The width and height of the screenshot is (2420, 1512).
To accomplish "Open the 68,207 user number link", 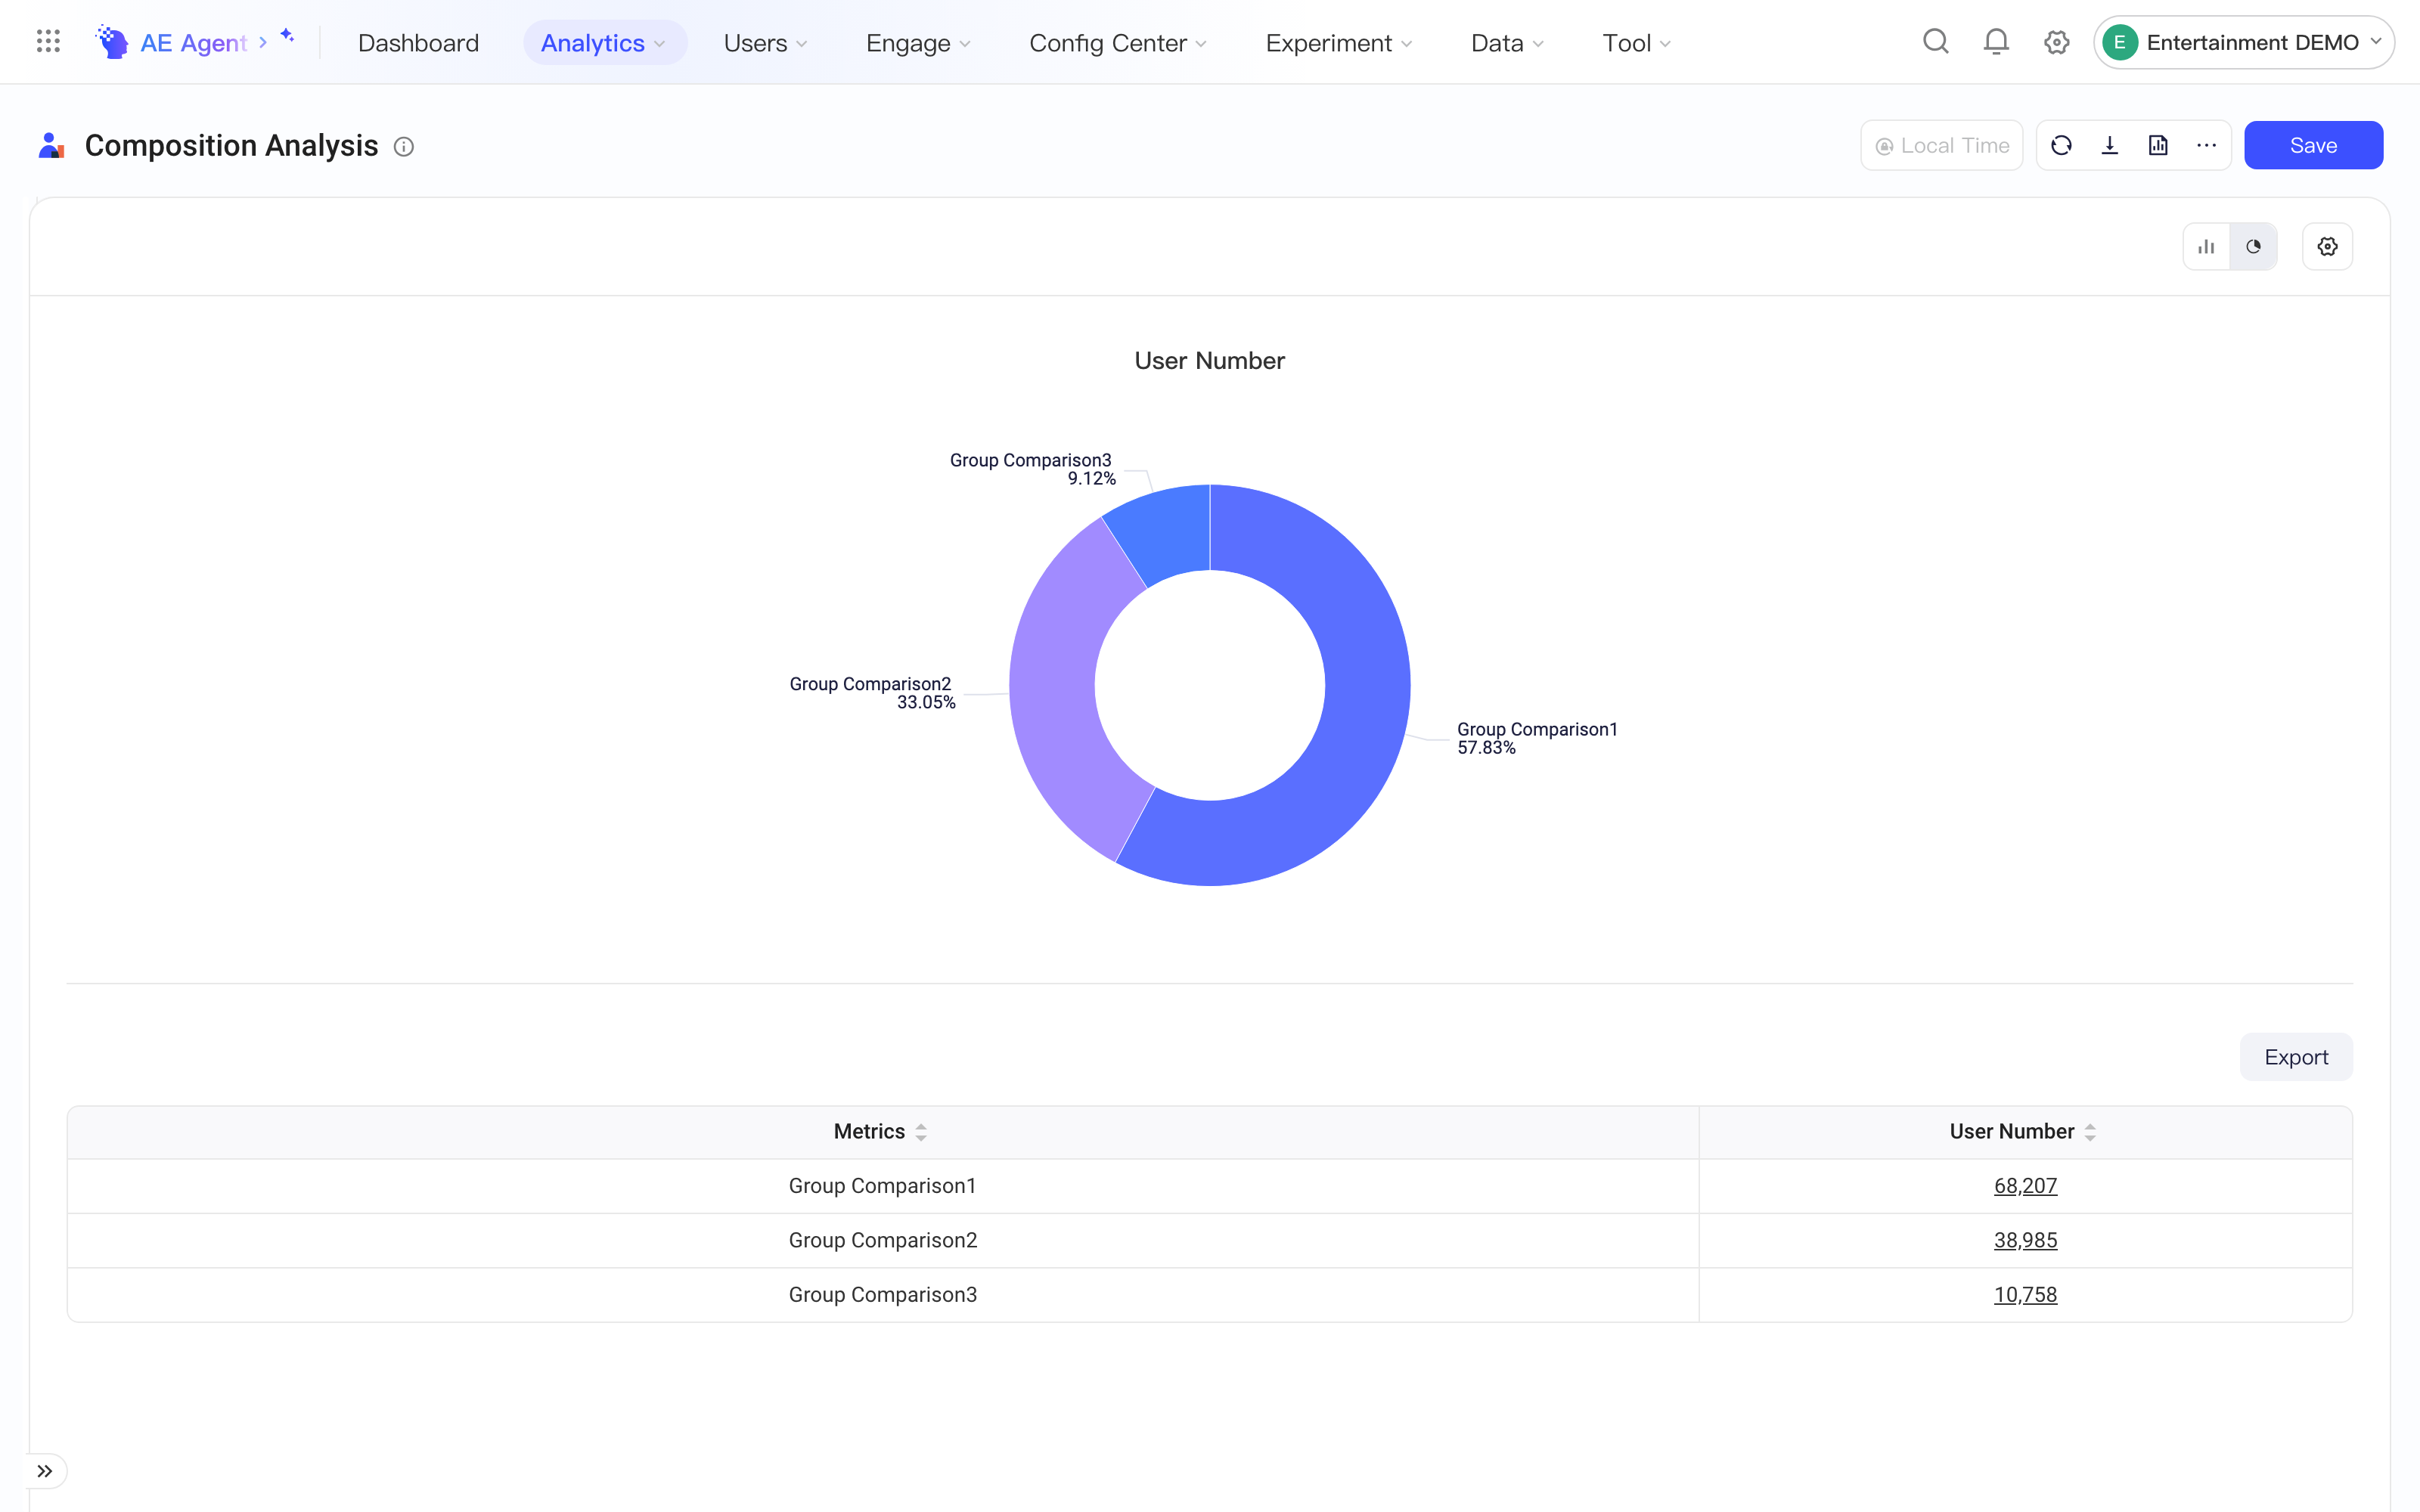I will point(2025,1186).
